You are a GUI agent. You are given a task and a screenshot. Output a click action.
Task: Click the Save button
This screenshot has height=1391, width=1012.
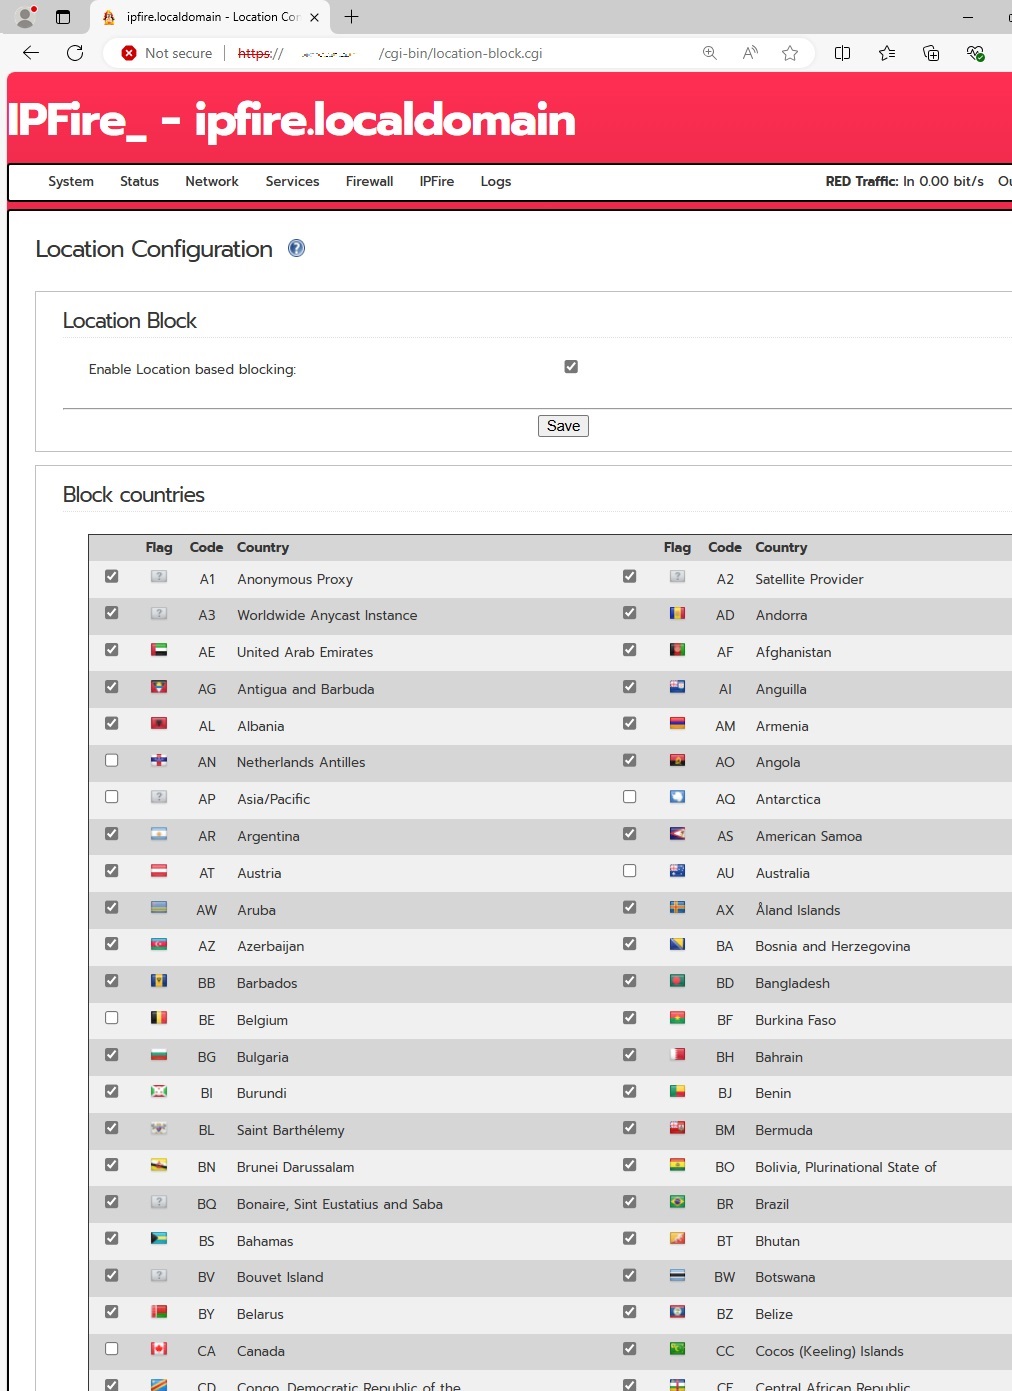pos(563,425)
